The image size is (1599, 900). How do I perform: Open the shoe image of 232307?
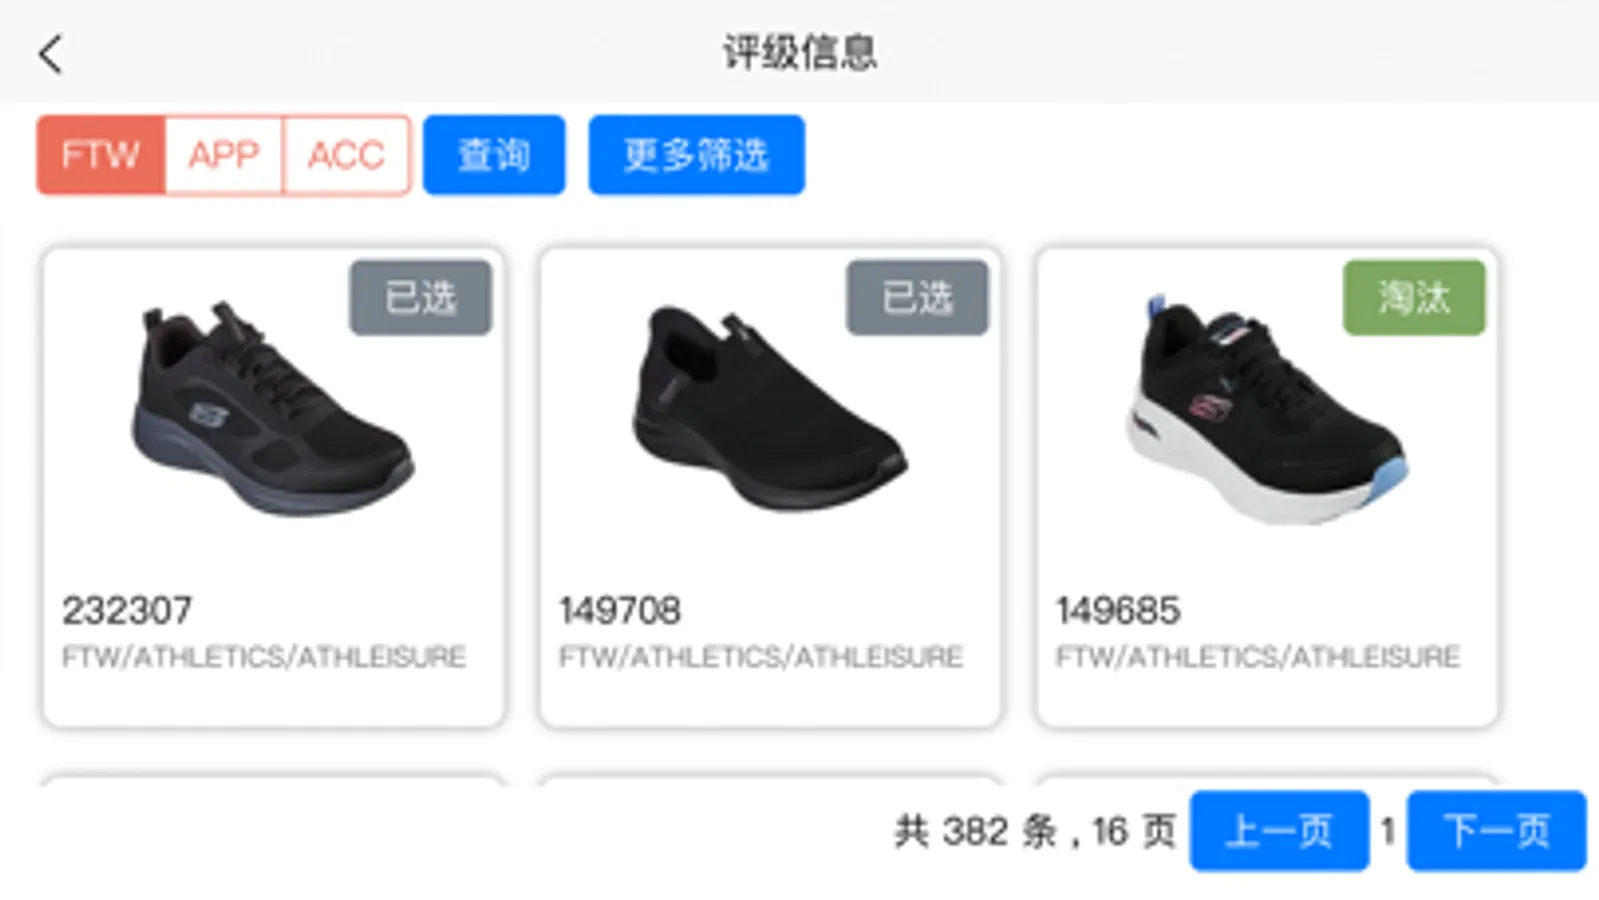272,410
